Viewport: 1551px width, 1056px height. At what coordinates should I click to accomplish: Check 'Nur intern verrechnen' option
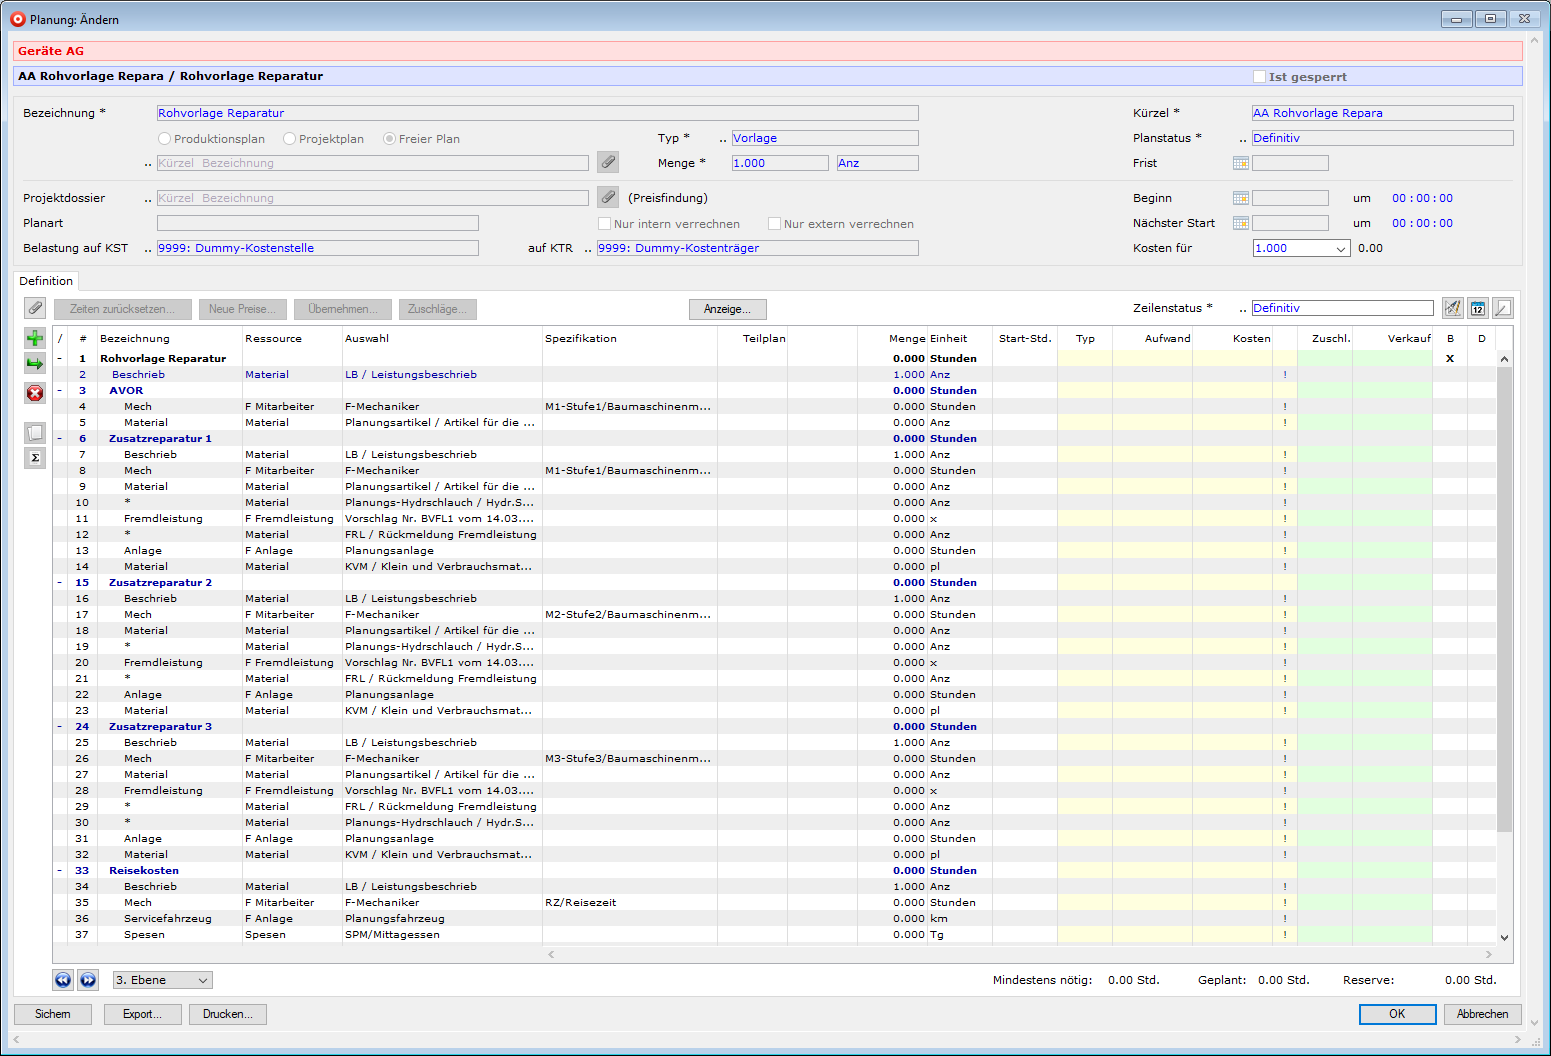click(x=604, y=224)
